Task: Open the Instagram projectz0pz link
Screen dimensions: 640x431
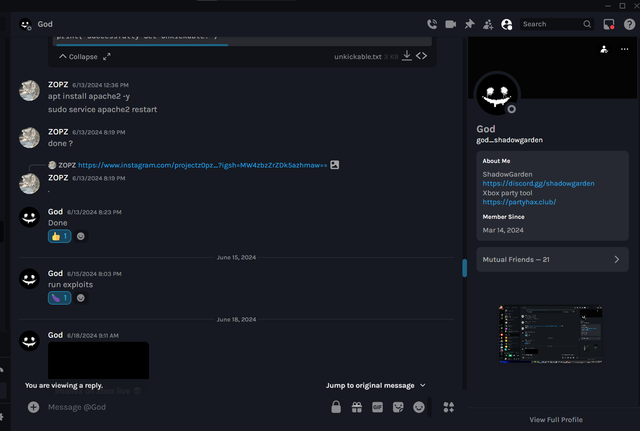Action: click(x=202, y=165)
